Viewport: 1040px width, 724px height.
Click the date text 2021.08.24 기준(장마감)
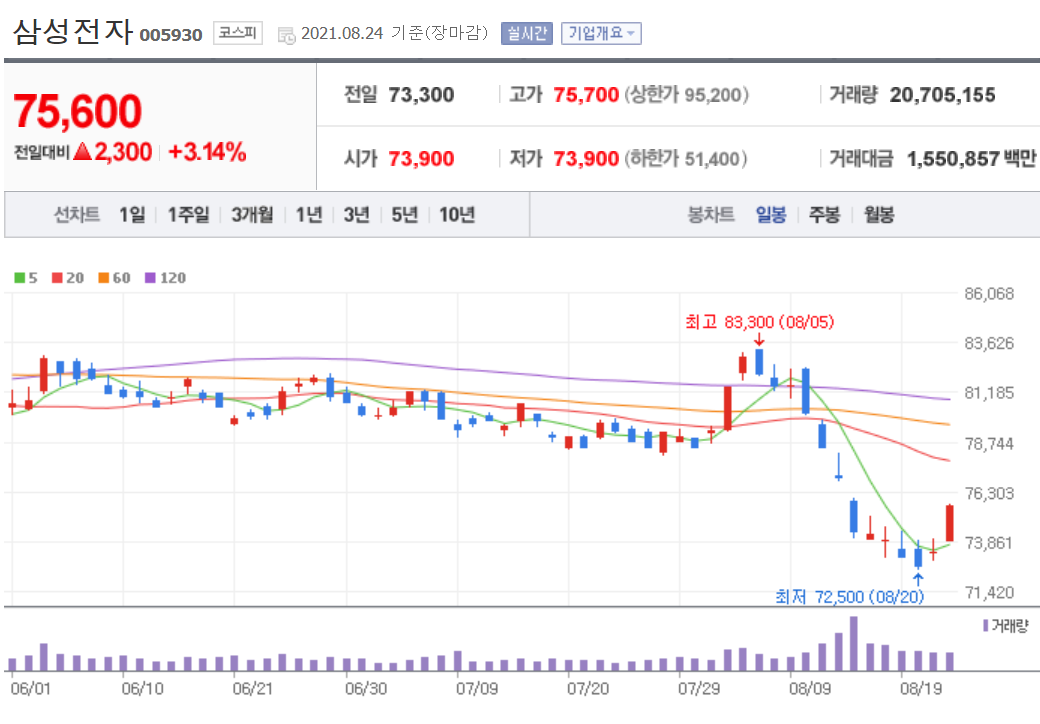(x=394, y=33)
